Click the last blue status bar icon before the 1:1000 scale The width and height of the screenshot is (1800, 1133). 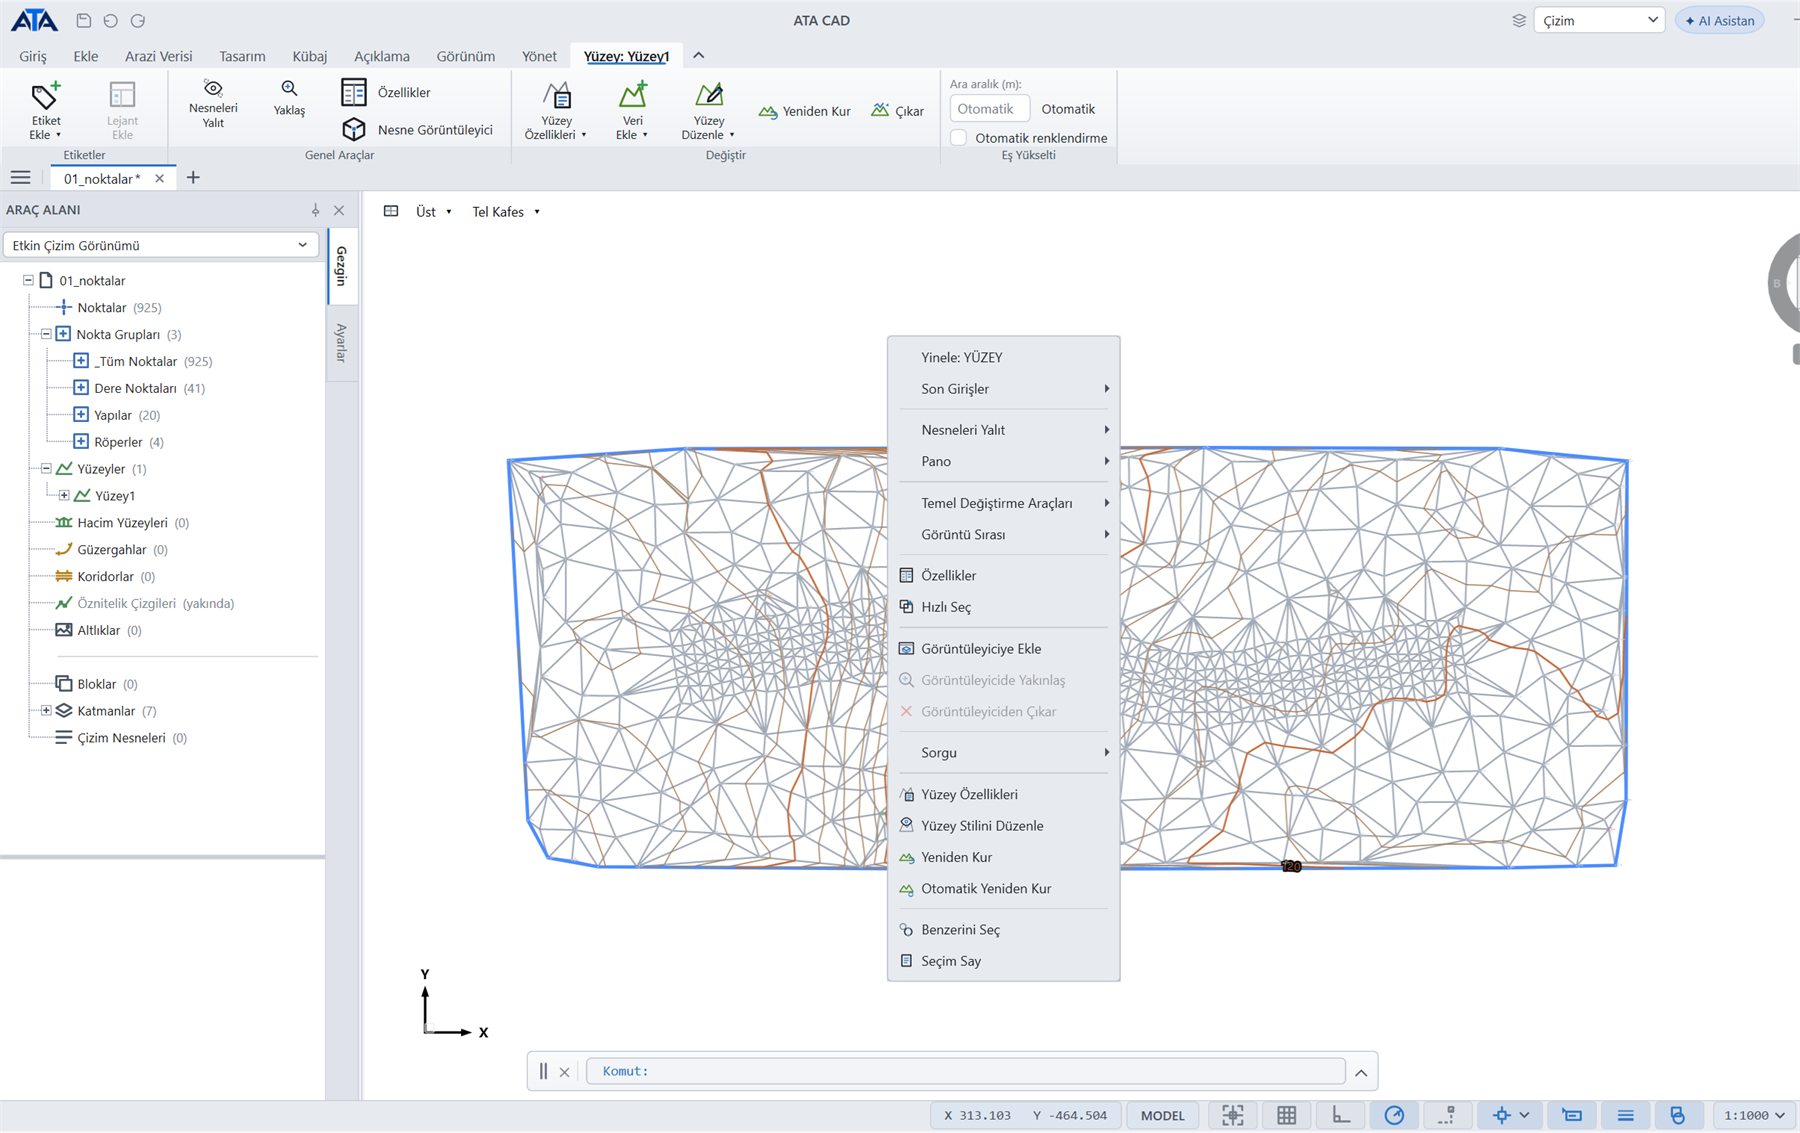[x=1678, y=1115]
